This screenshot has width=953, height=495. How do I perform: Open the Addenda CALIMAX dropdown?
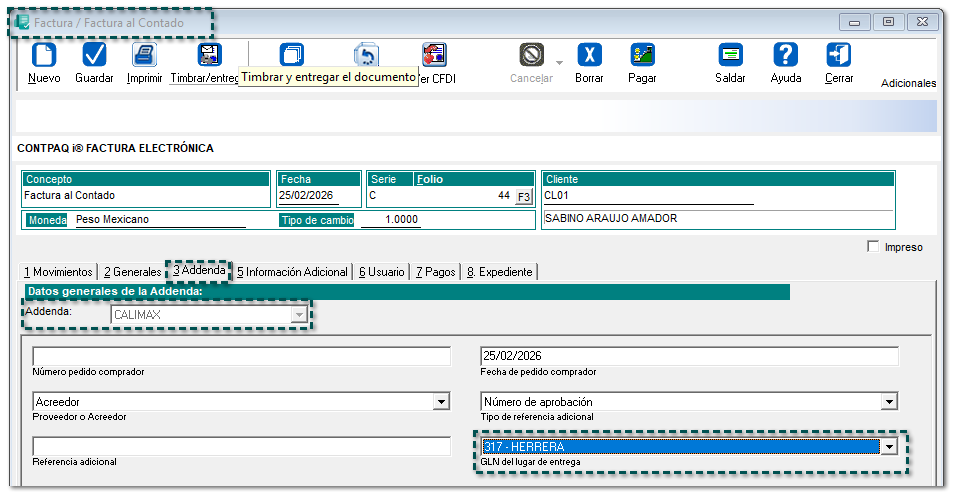(298, 315)
